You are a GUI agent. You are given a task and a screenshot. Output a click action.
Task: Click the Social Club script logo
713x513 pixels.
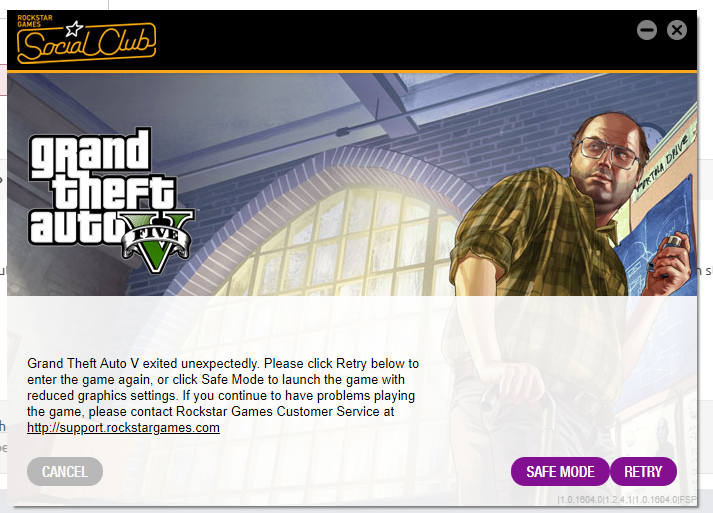86,43
